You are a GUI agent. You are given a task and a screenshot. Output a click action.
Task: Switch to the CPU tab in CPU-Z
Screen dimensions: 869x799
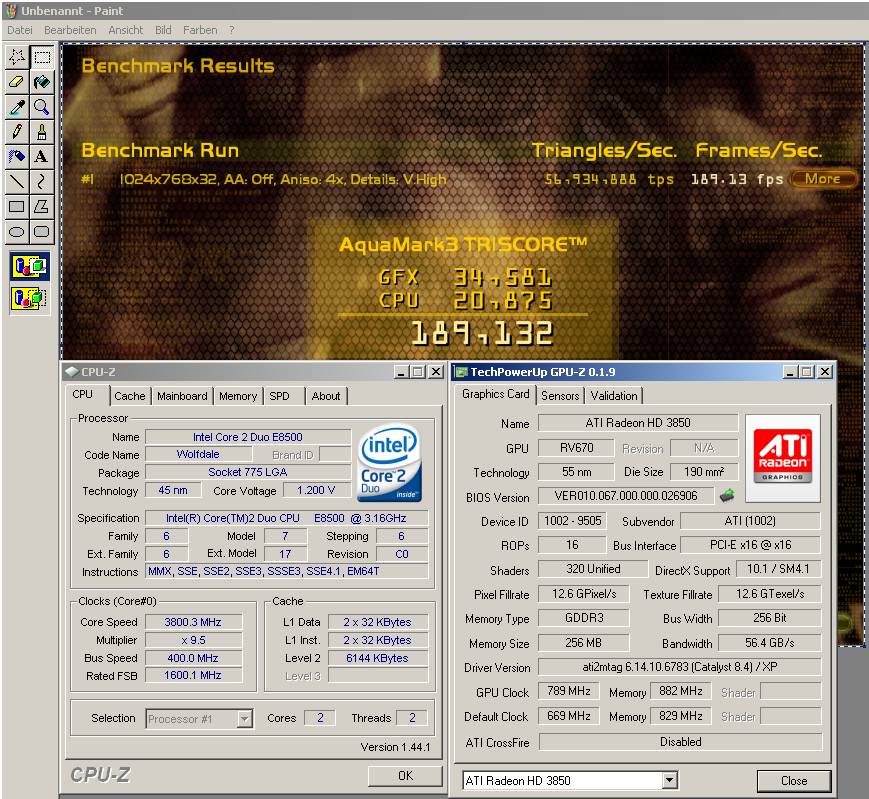[x=83, y=395]
